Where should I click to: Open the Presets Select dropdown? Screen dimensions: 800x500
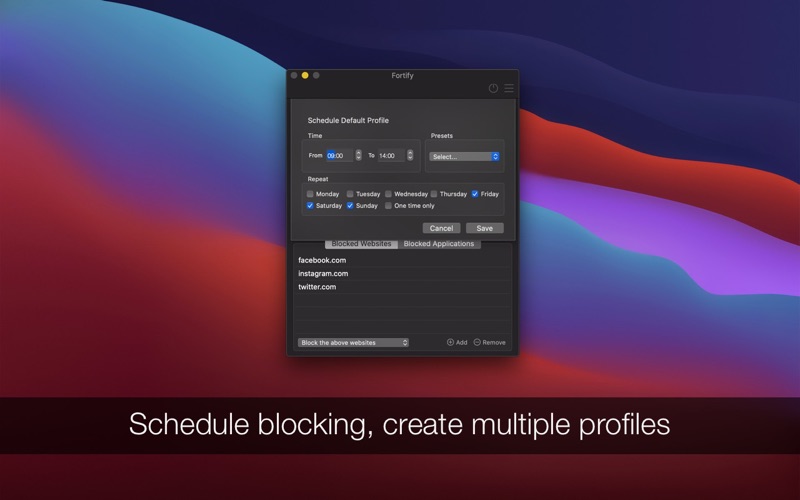tap(464, 157)
